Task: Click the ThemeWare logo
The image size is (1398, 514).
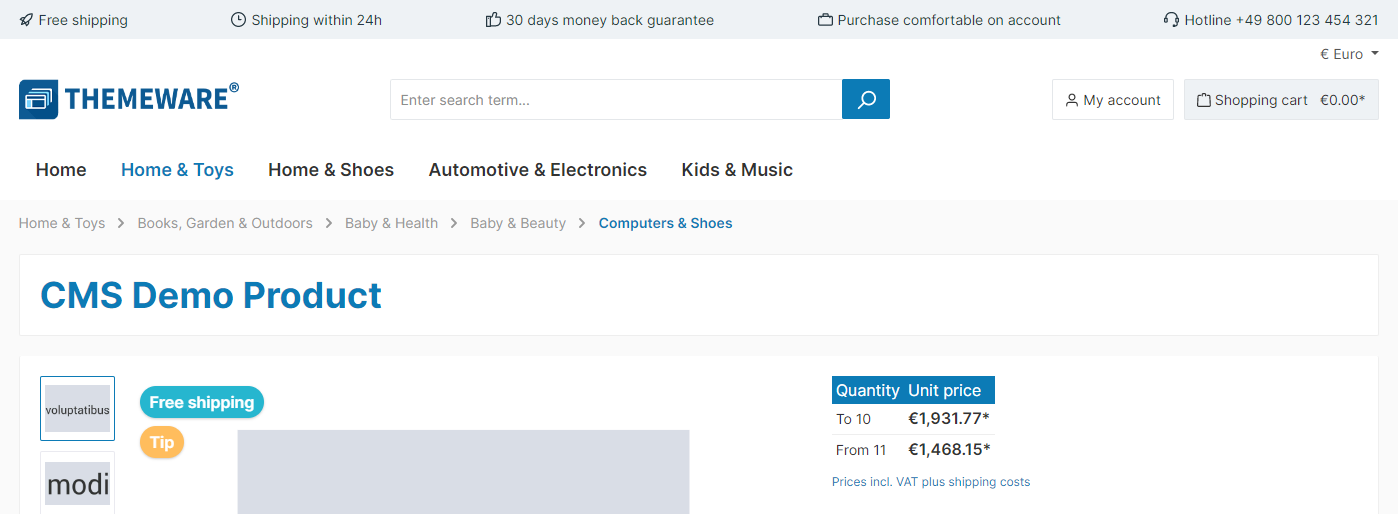Action: click(x=129, y=99)
